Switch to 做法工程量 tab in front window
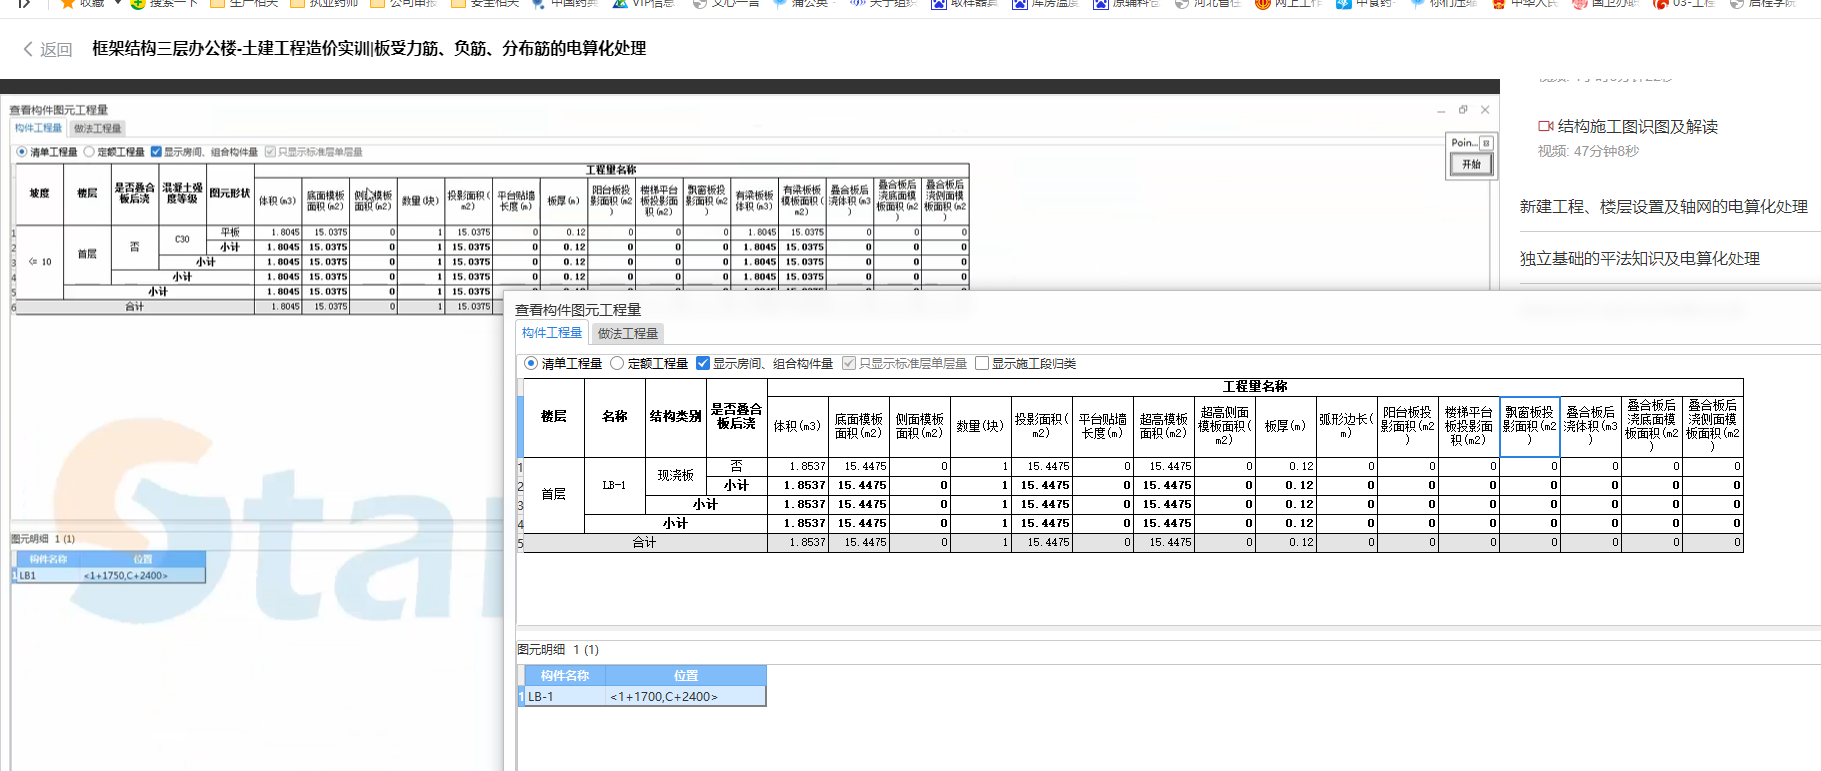The height and width of the screenshot is (771, 1821). 628,333
